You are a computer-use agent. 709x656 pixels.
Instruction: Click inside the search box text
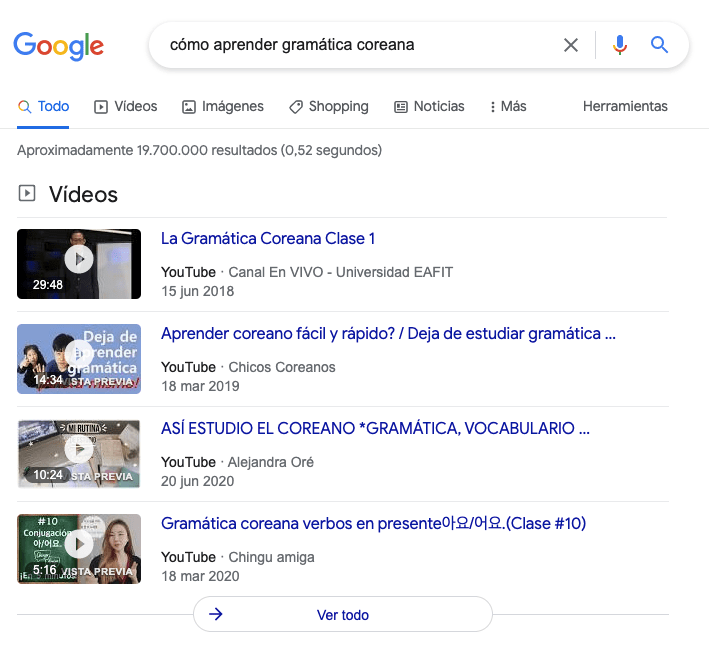[292, 45]
